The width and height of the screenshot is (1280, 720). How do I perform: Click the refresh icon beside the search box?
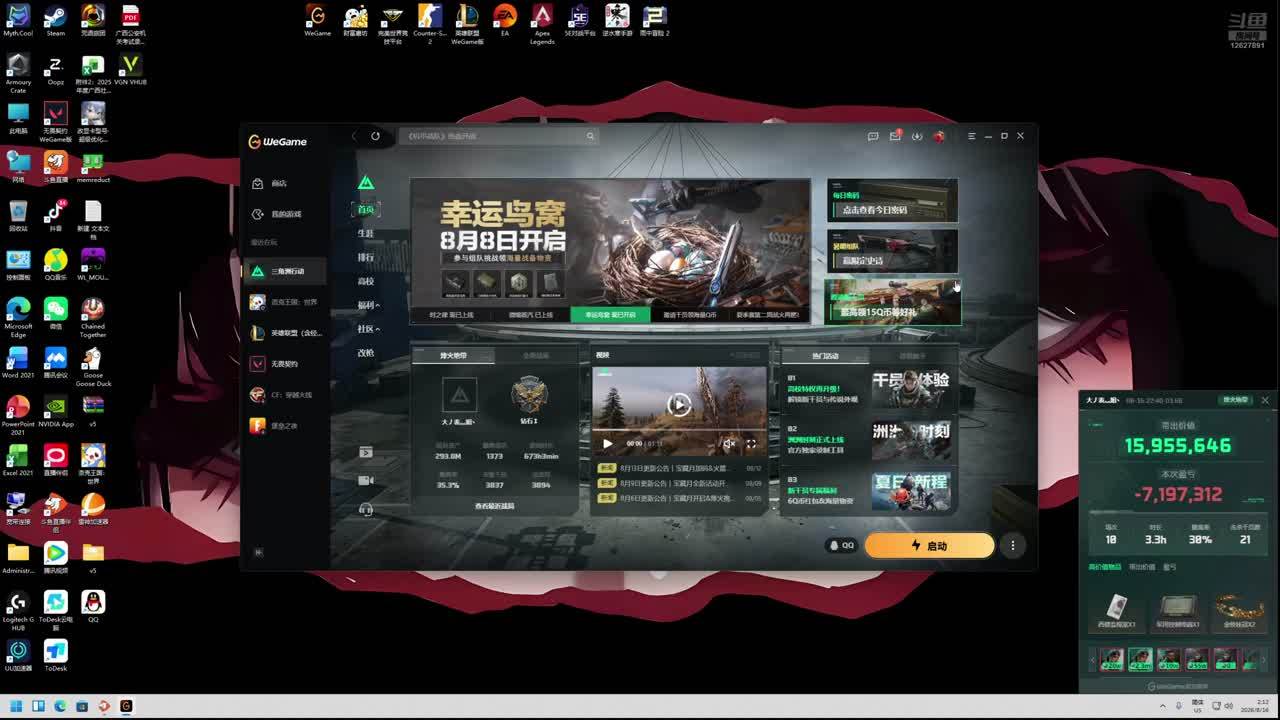click(375, 136)
